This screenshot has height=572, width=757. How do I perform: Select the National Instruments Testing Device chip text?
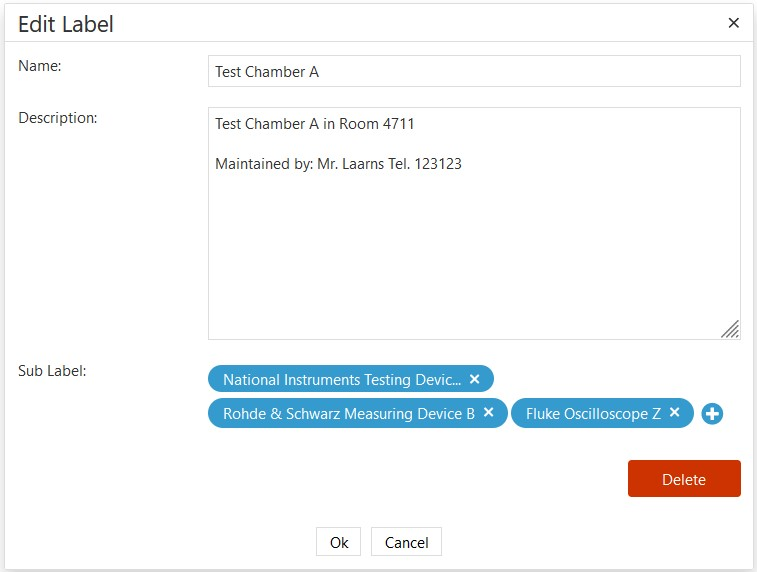pyautogui.click(x=341, y=380)
